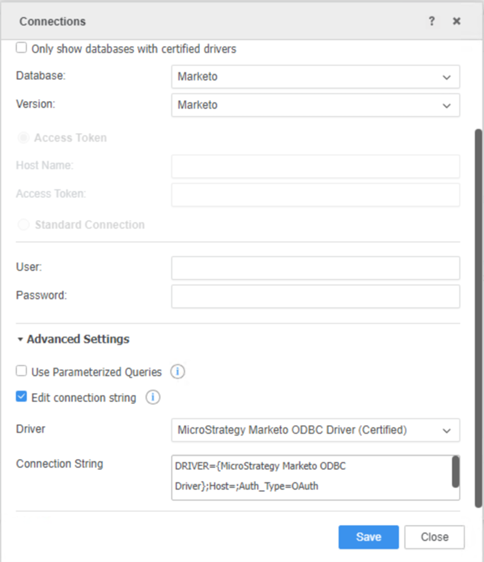The width and height of the screenshot is (484, 562).
Task: Select the Standard Connection radio button
Action: [23, 225]
